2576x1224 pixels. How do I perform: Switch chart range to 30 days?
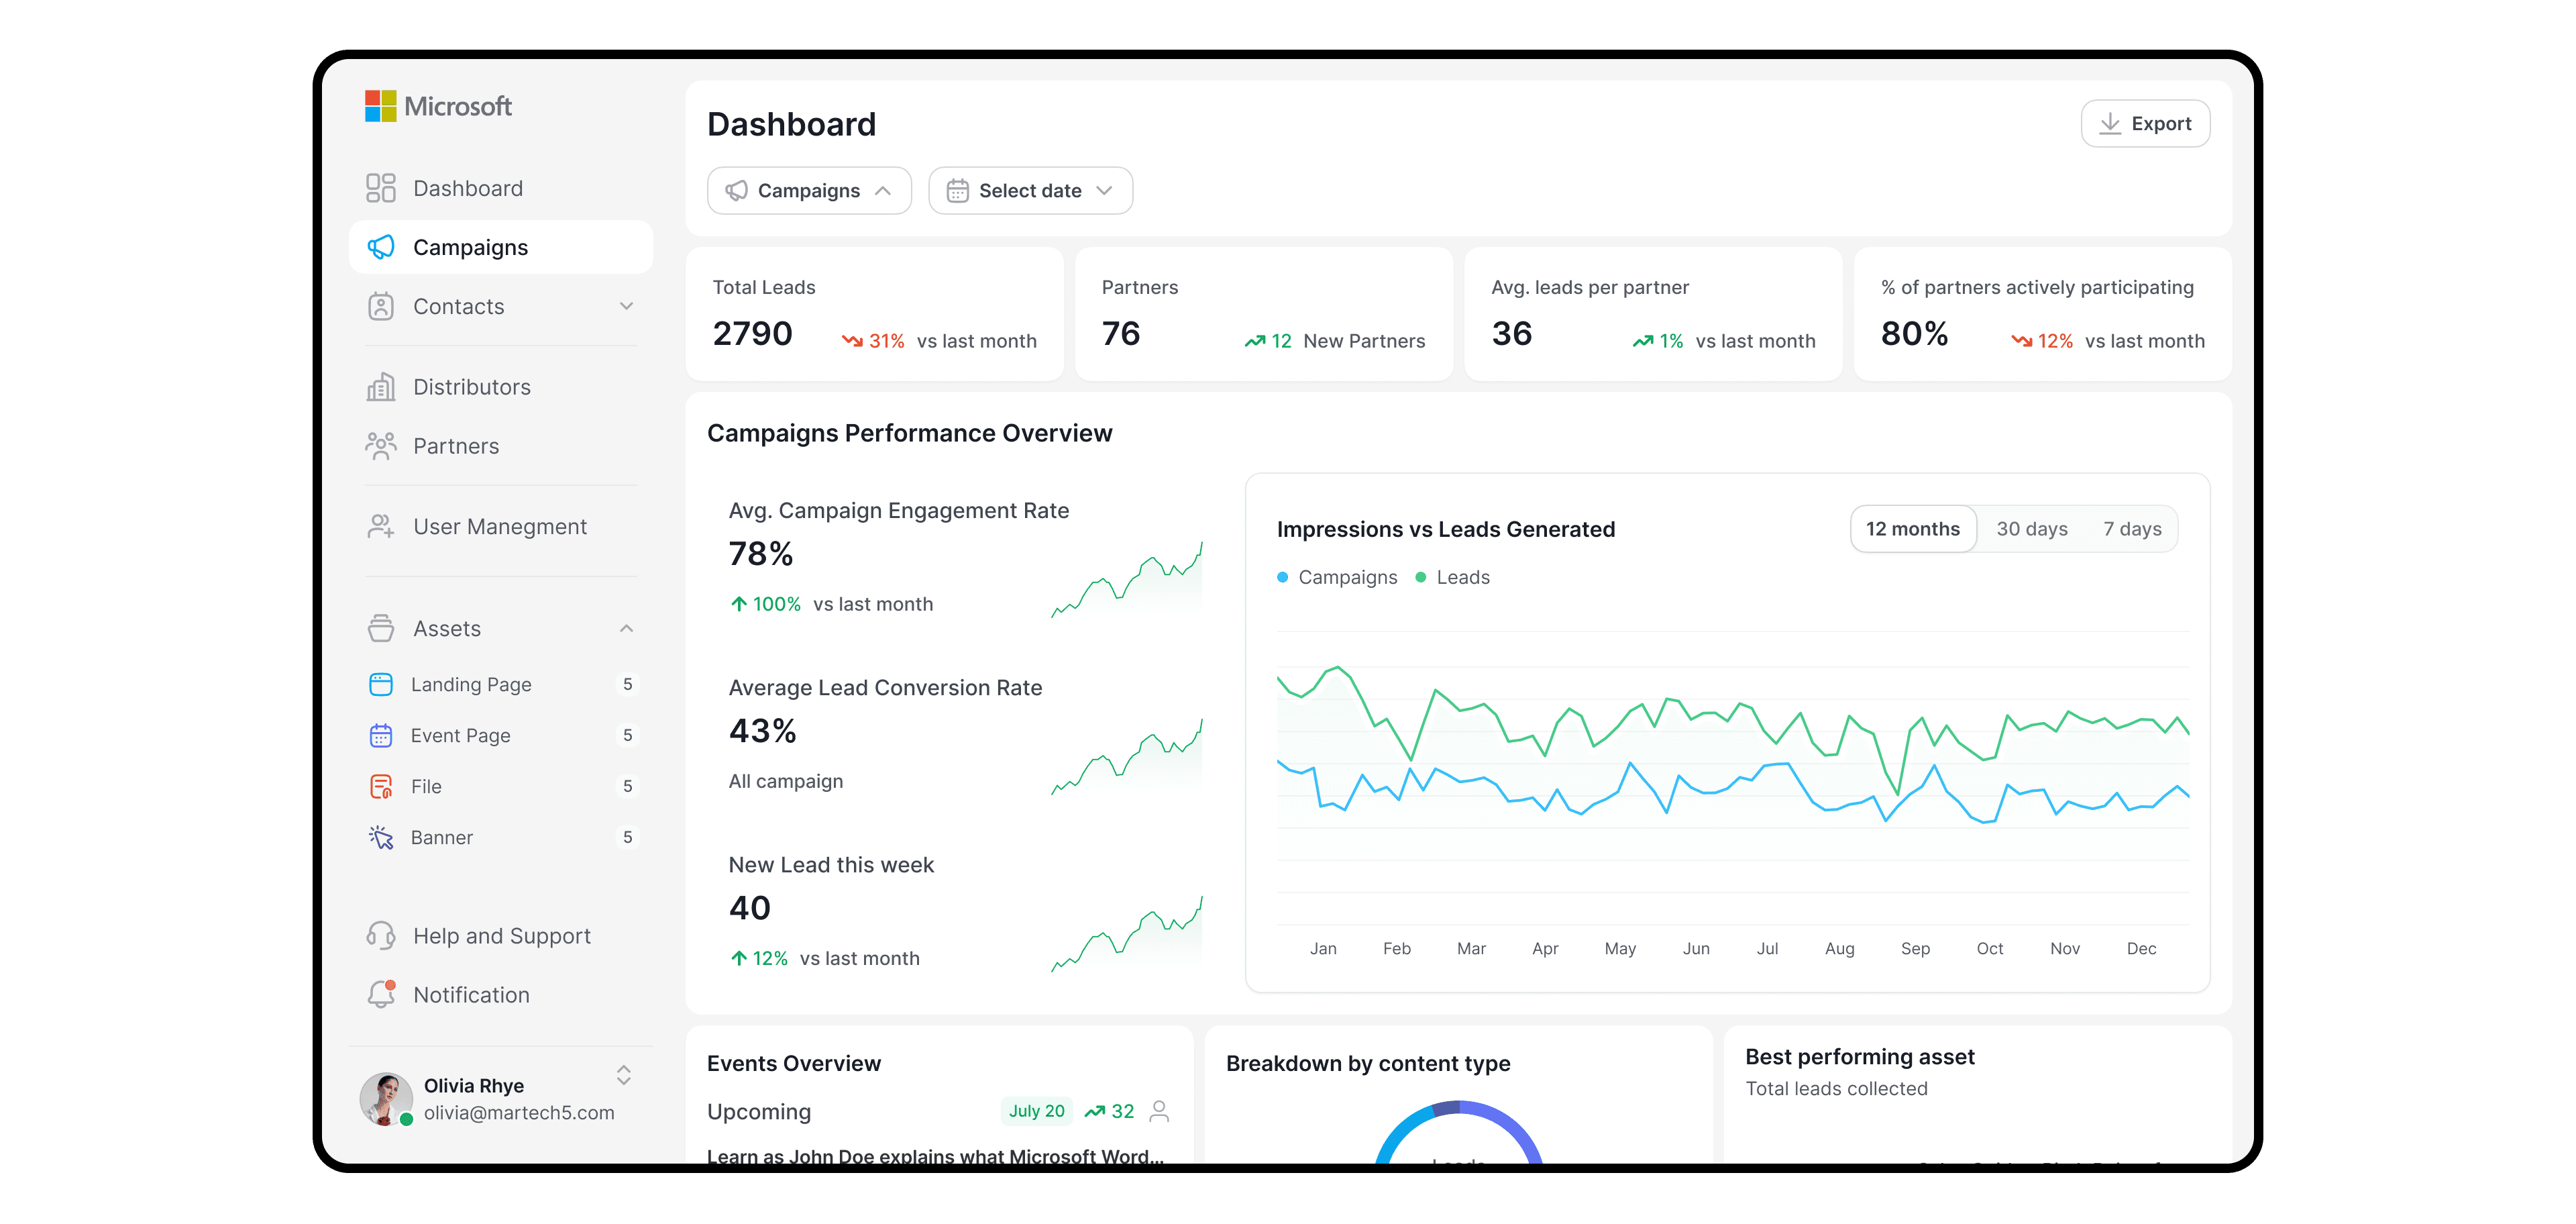tap(2031, 529)
